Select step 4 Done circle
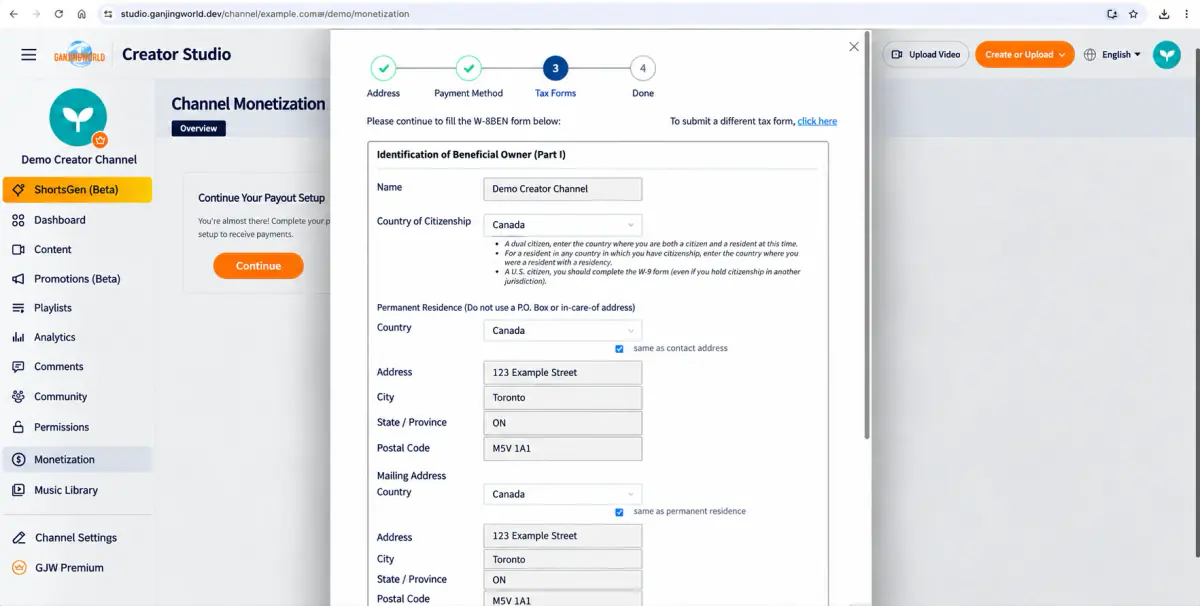This screenshot has height=606, width=1200. point(643,68)
